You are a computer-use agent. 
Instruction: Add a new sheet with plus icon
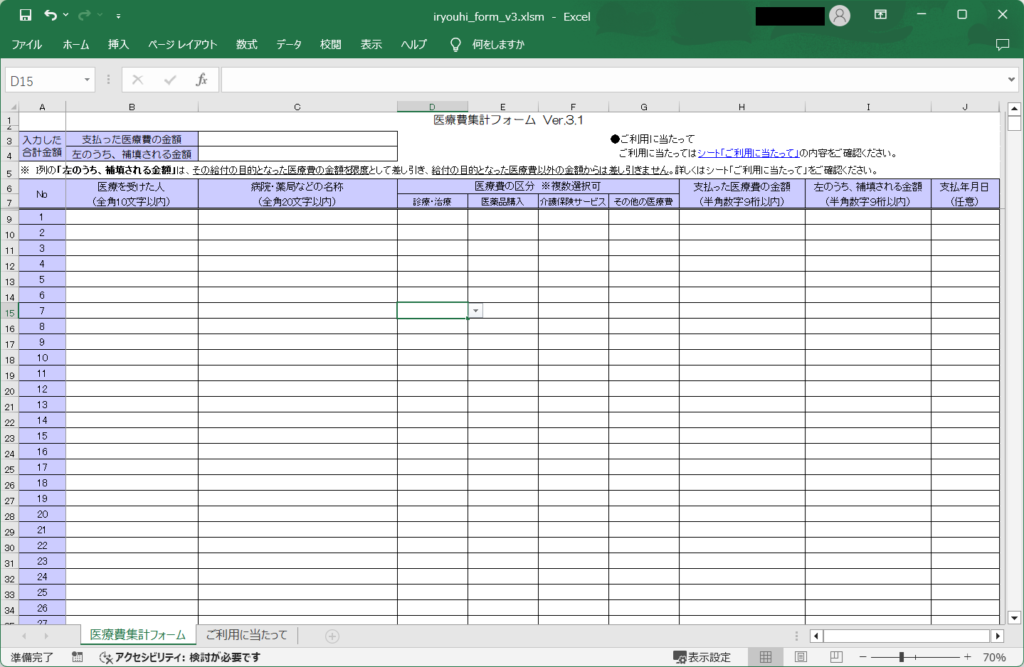click(332, 636)
